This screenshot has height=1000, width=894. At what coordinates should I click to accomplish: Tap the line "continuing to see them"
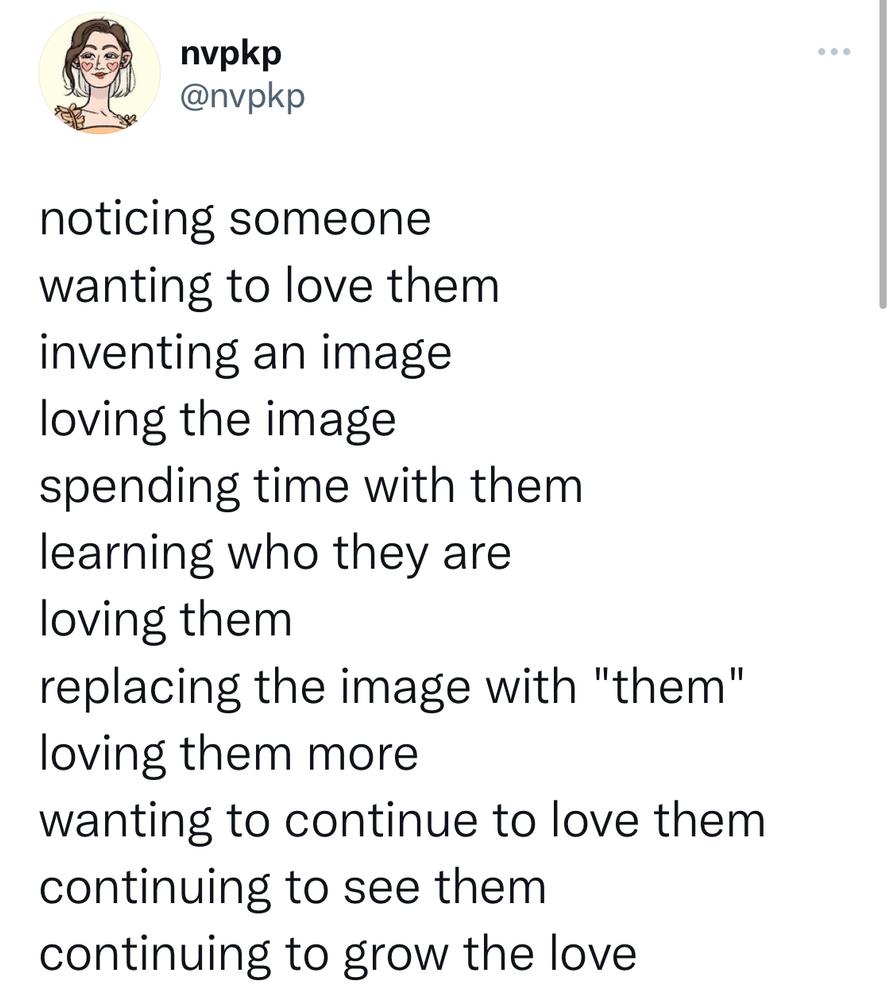[293, 887]
